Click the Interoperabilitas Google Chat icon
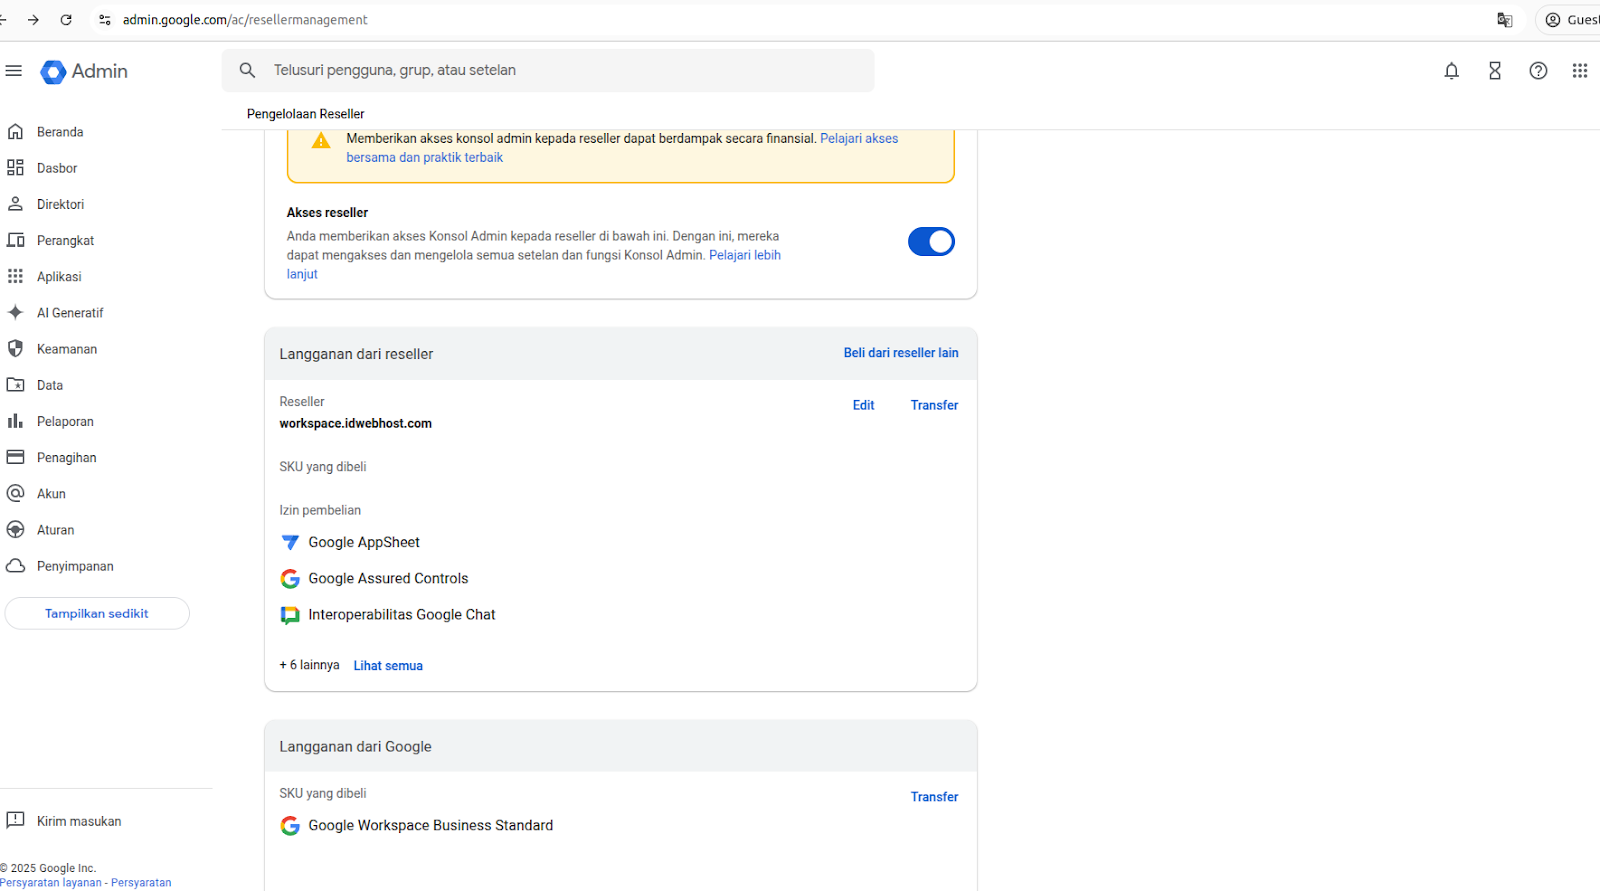 (x=290, y=615)
